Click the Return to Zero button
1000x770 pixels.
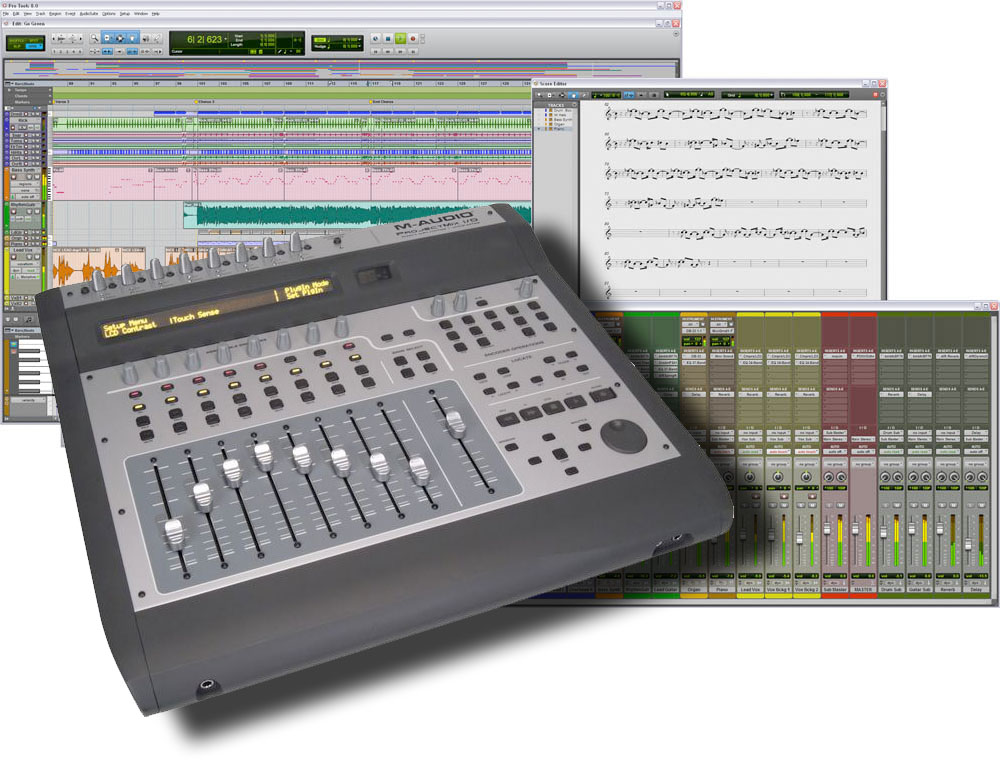pyautogui.click(x=376, y=51)
